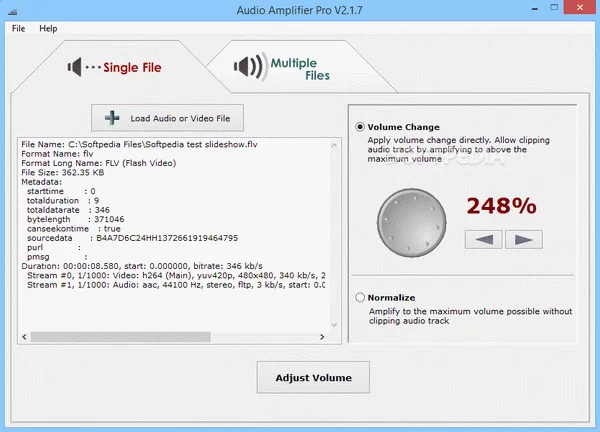Decrease volume with the left arrow button
This screenshot has width=600, height=432.
pos(484,240)
